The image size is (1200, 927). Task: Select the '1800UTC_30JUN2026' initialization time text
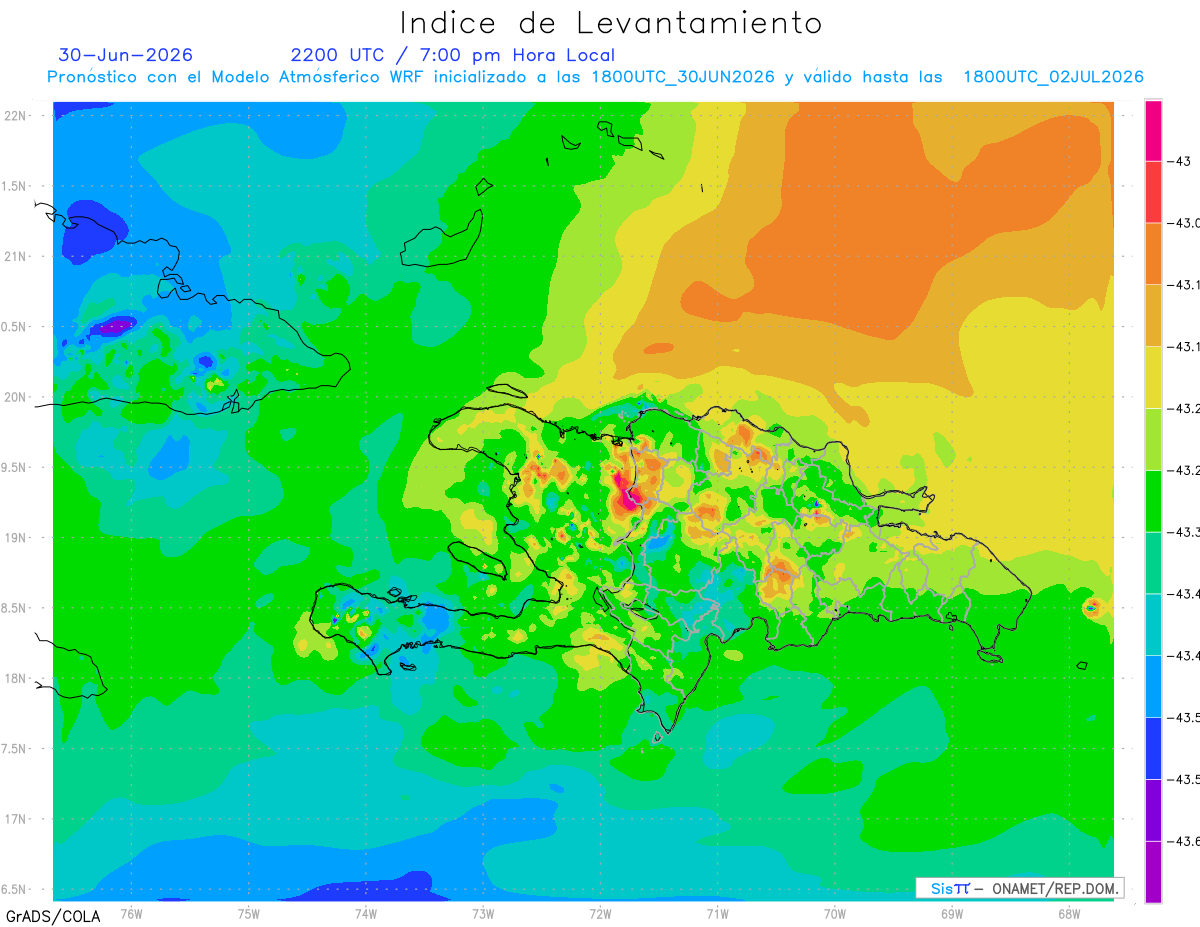(683, 77)
